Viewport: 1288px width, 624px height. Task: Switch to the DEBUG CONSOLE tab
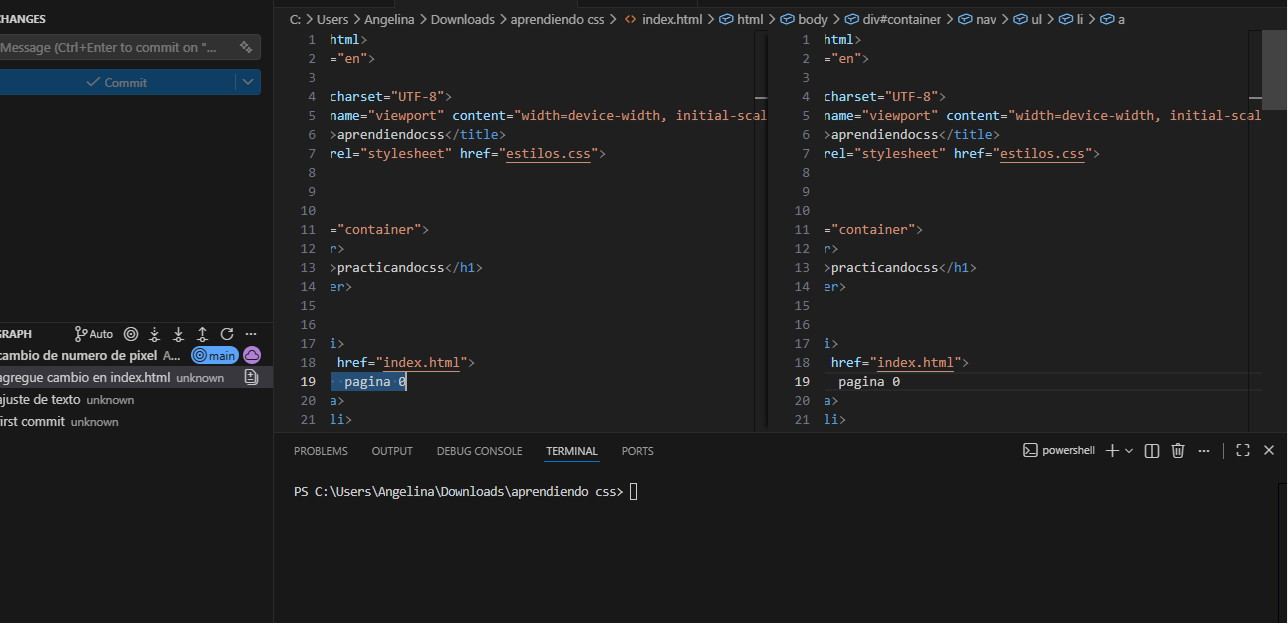pyautogui.click(x=479, y=451)
